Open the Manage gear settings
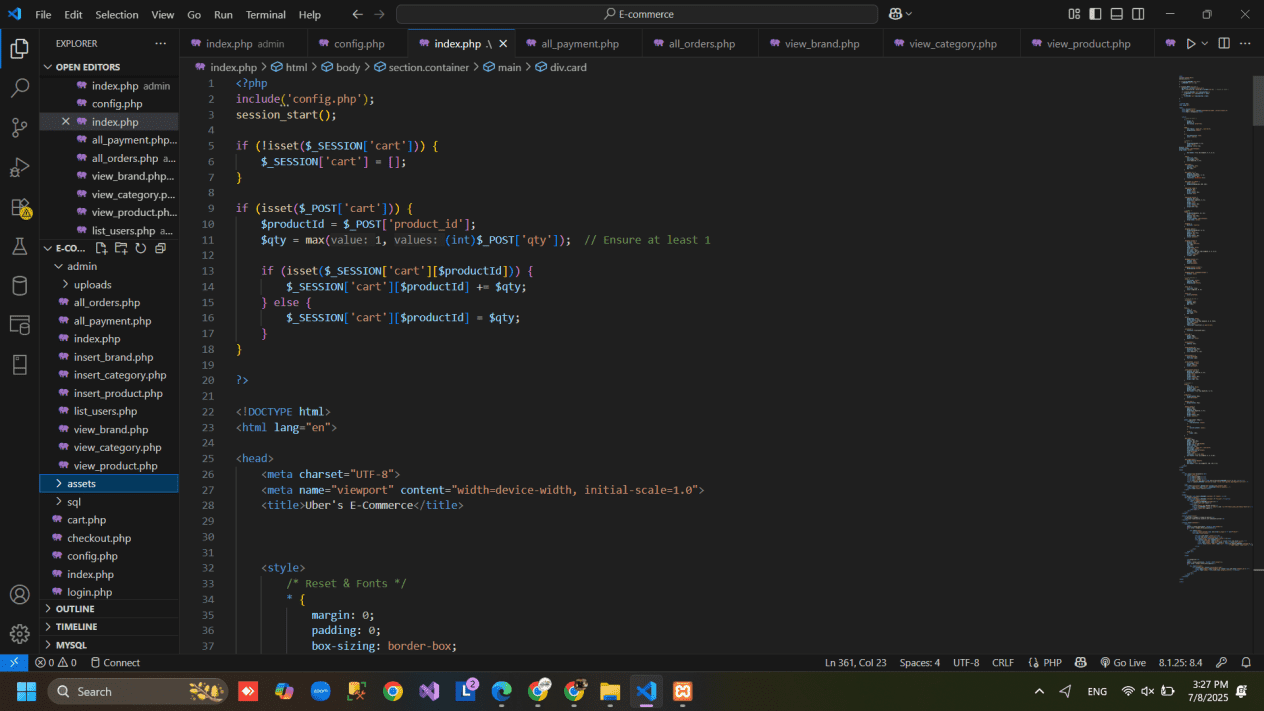The image size is (1264, 711). 19,634
